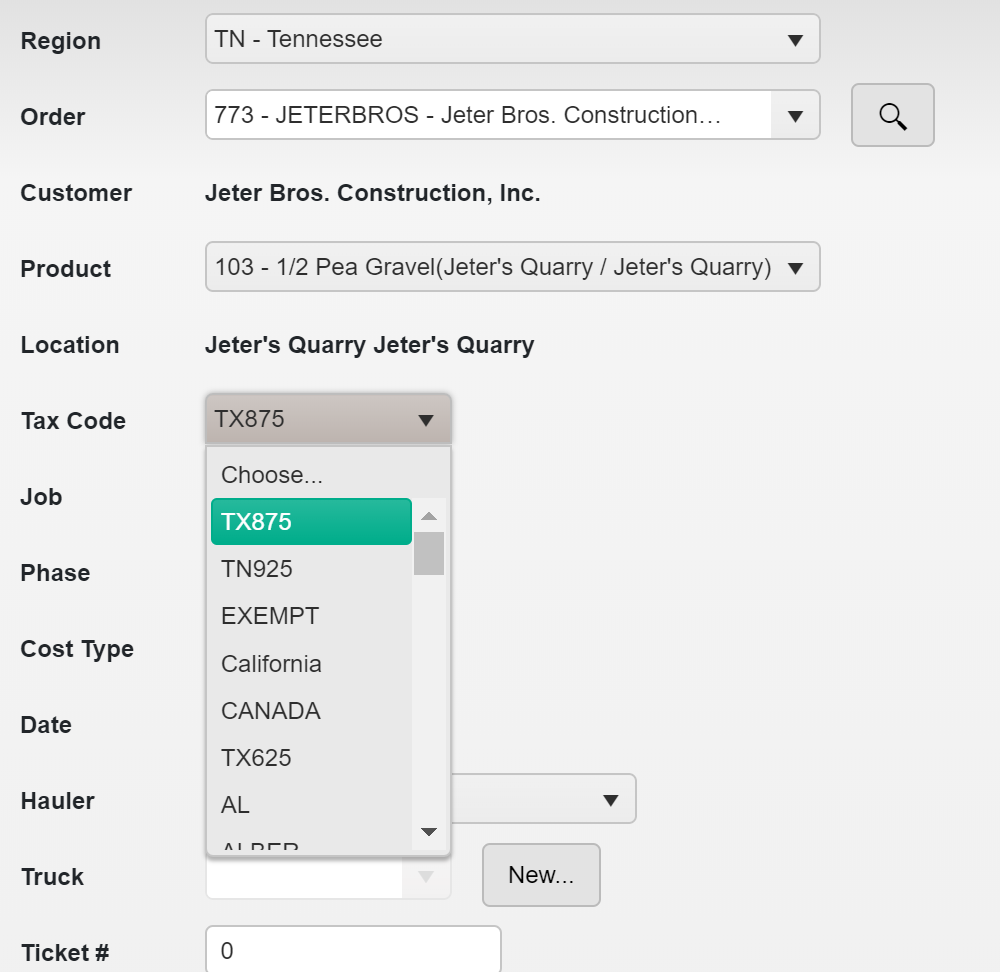Select California in the list

(271, 664)
